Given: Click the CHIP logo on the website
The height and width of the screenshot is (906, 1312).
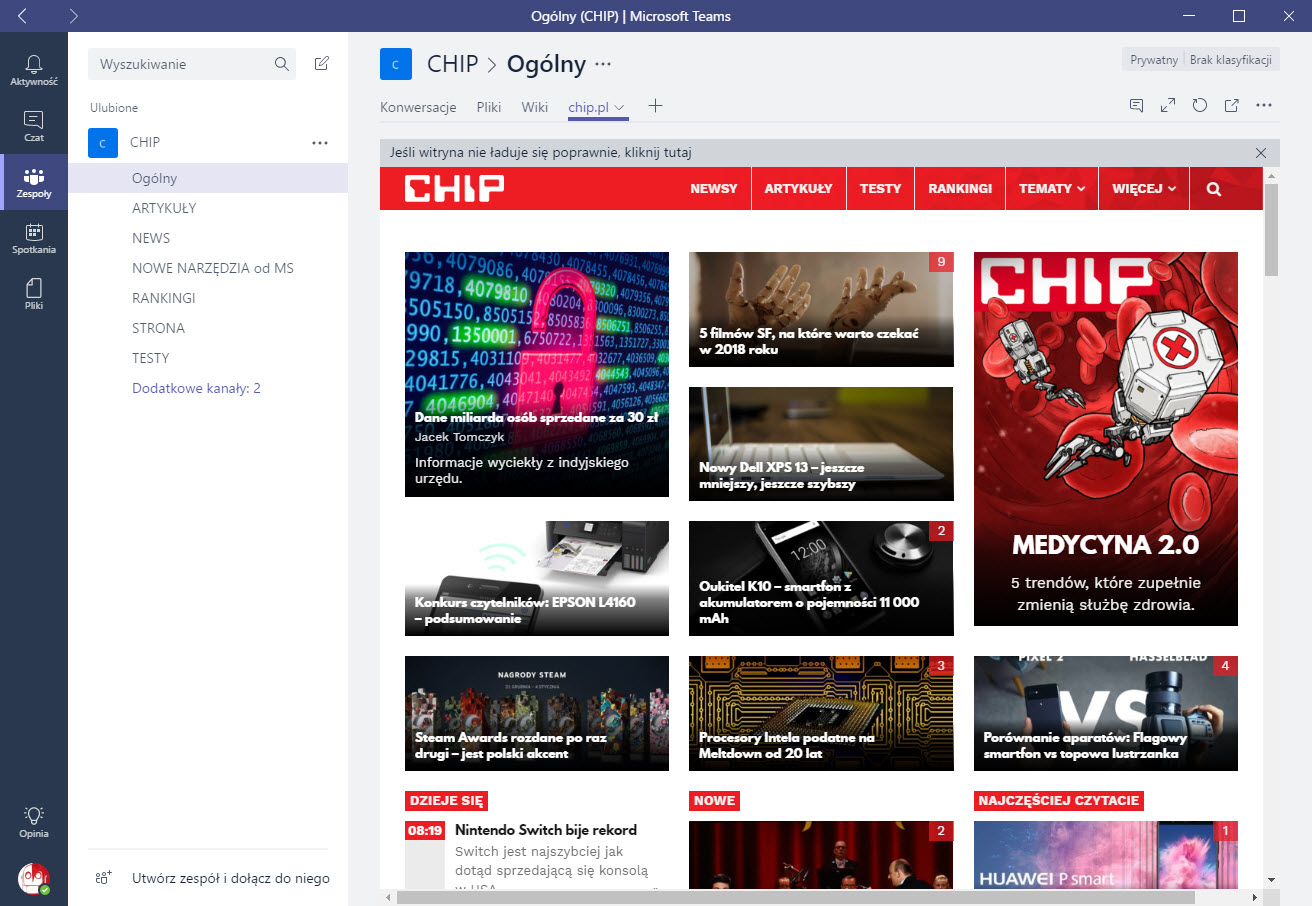Looking at the screenshot, I should 454,188.
